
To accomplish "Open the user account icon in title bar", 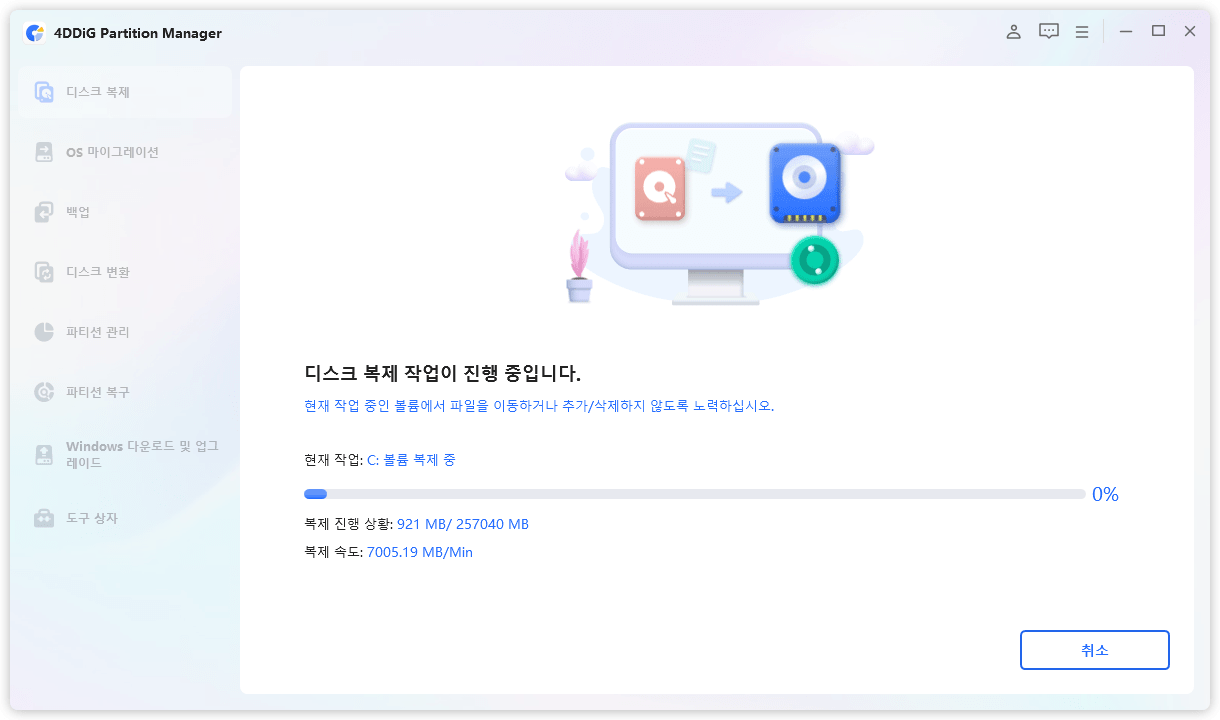I will tap(1013, 32).
